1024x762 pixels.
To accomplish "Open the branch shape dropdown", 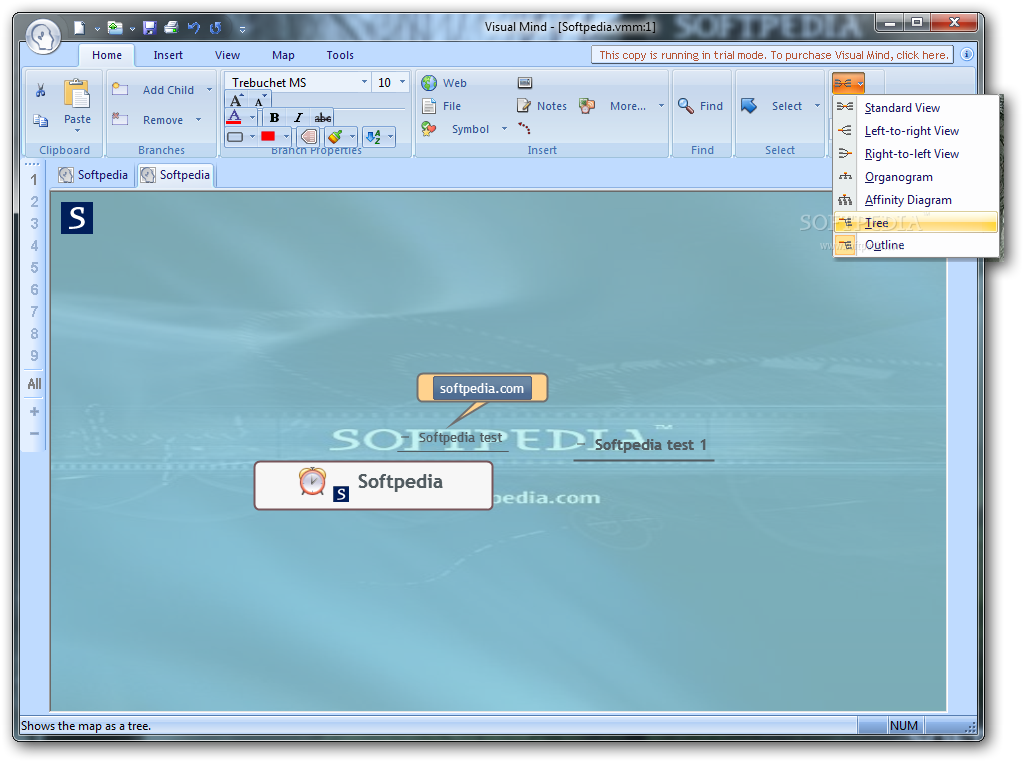I will (252, 136).
